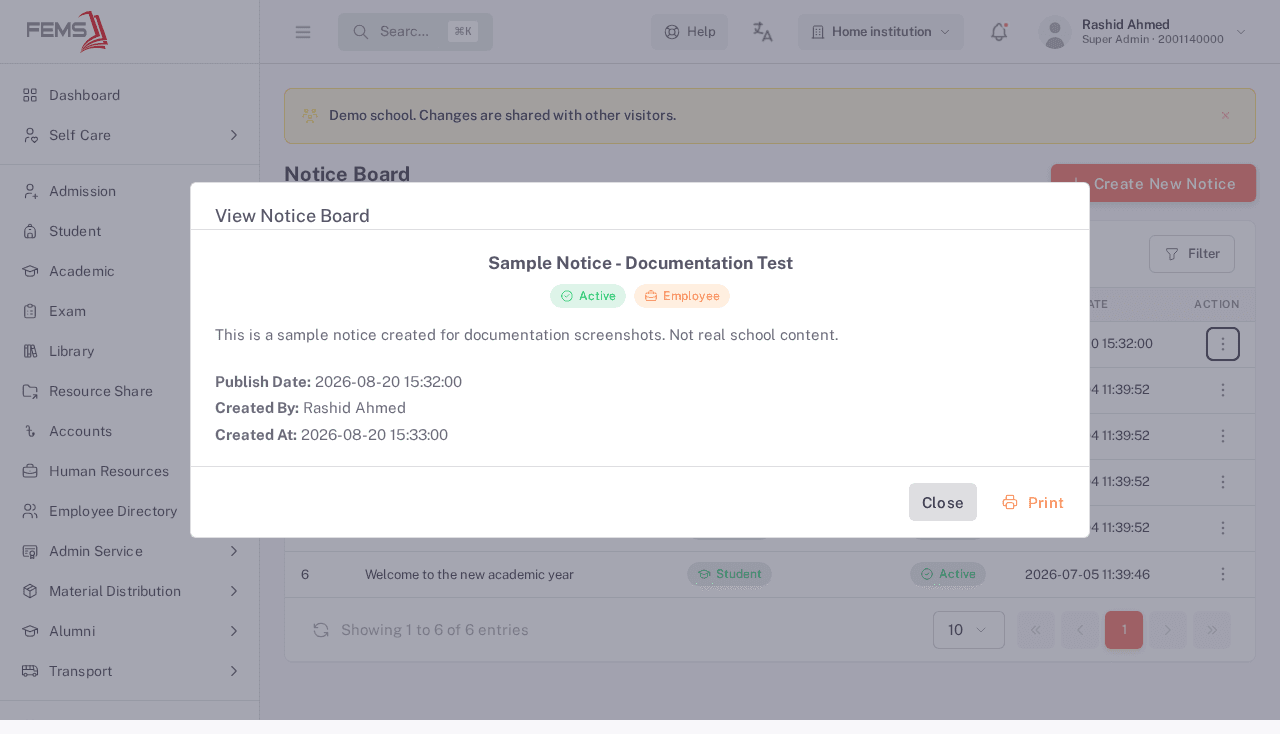The width and height of the screenshot is (1280, 734).
Task: Open the Home institution dropdown
Action: (881, 32)
